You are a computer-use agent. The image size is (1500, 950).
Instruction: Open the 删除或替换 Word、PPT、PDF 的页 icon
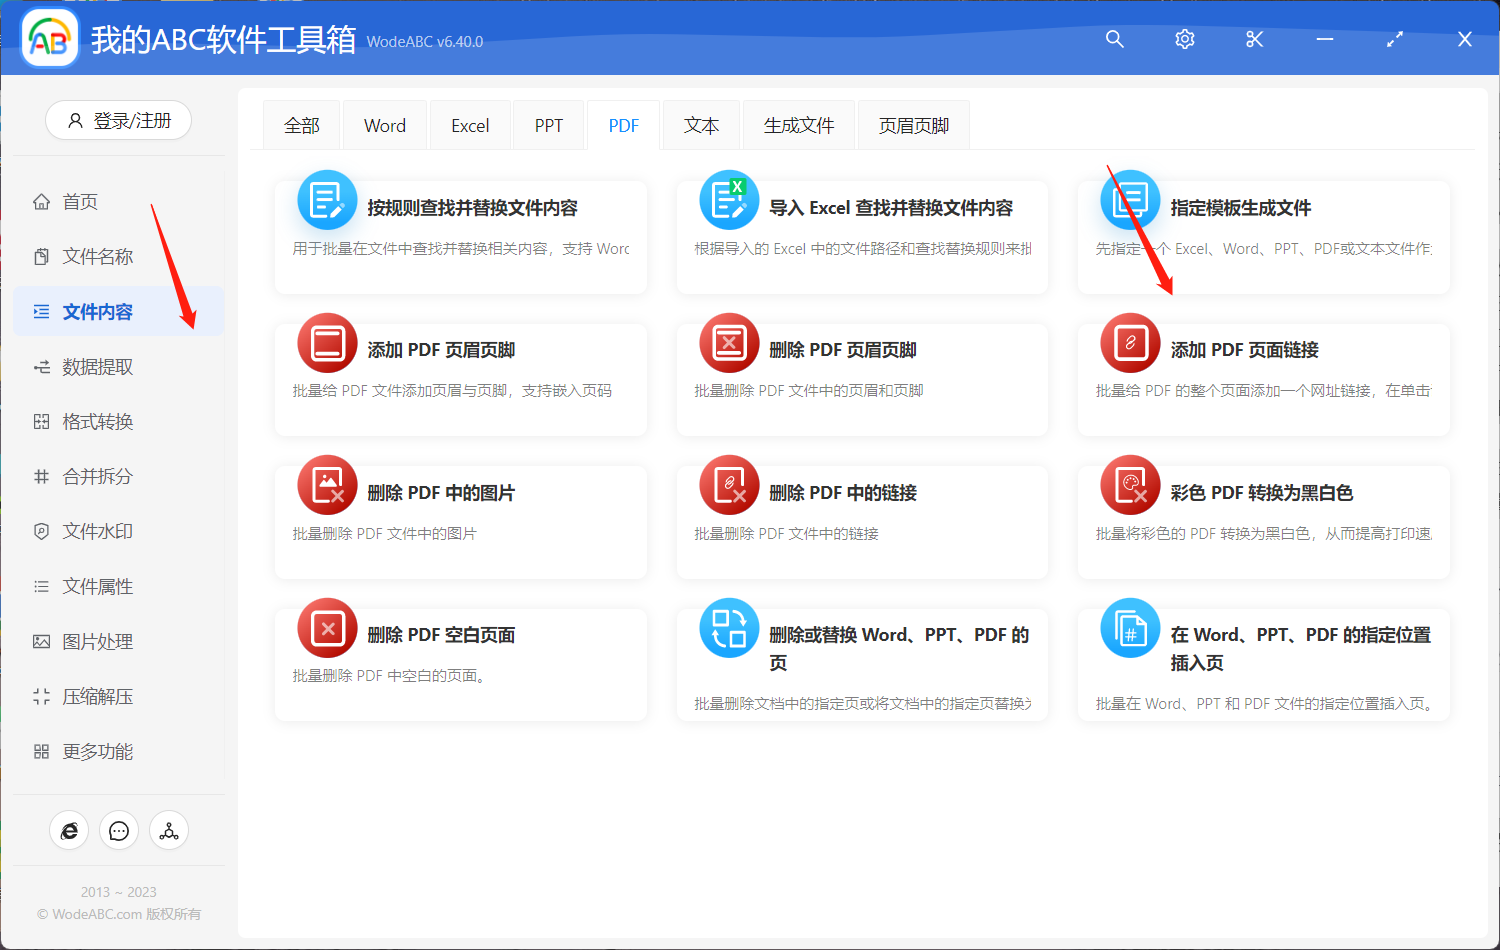pyautogui.click(x=728, y=627)
